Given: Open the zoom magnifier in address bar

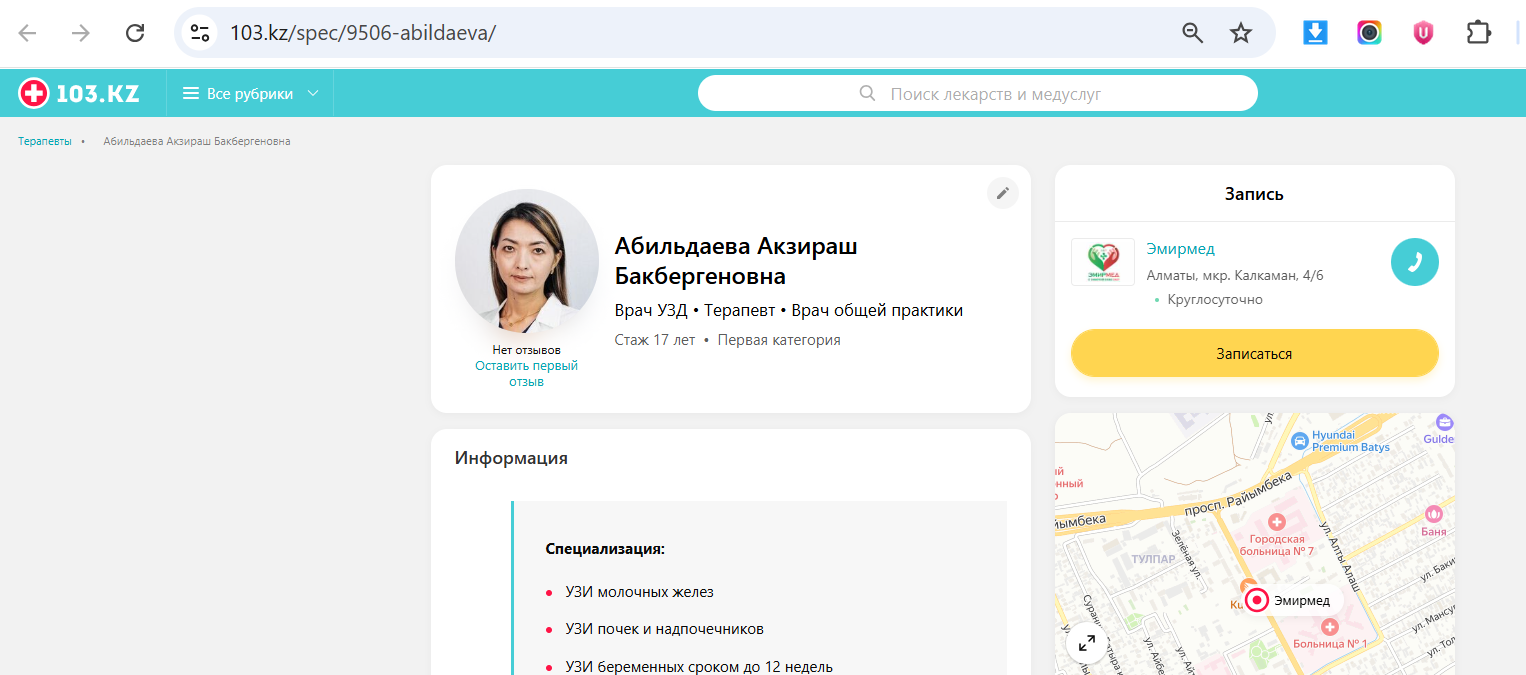Looking at the screenshot, I should (1193, 33).
